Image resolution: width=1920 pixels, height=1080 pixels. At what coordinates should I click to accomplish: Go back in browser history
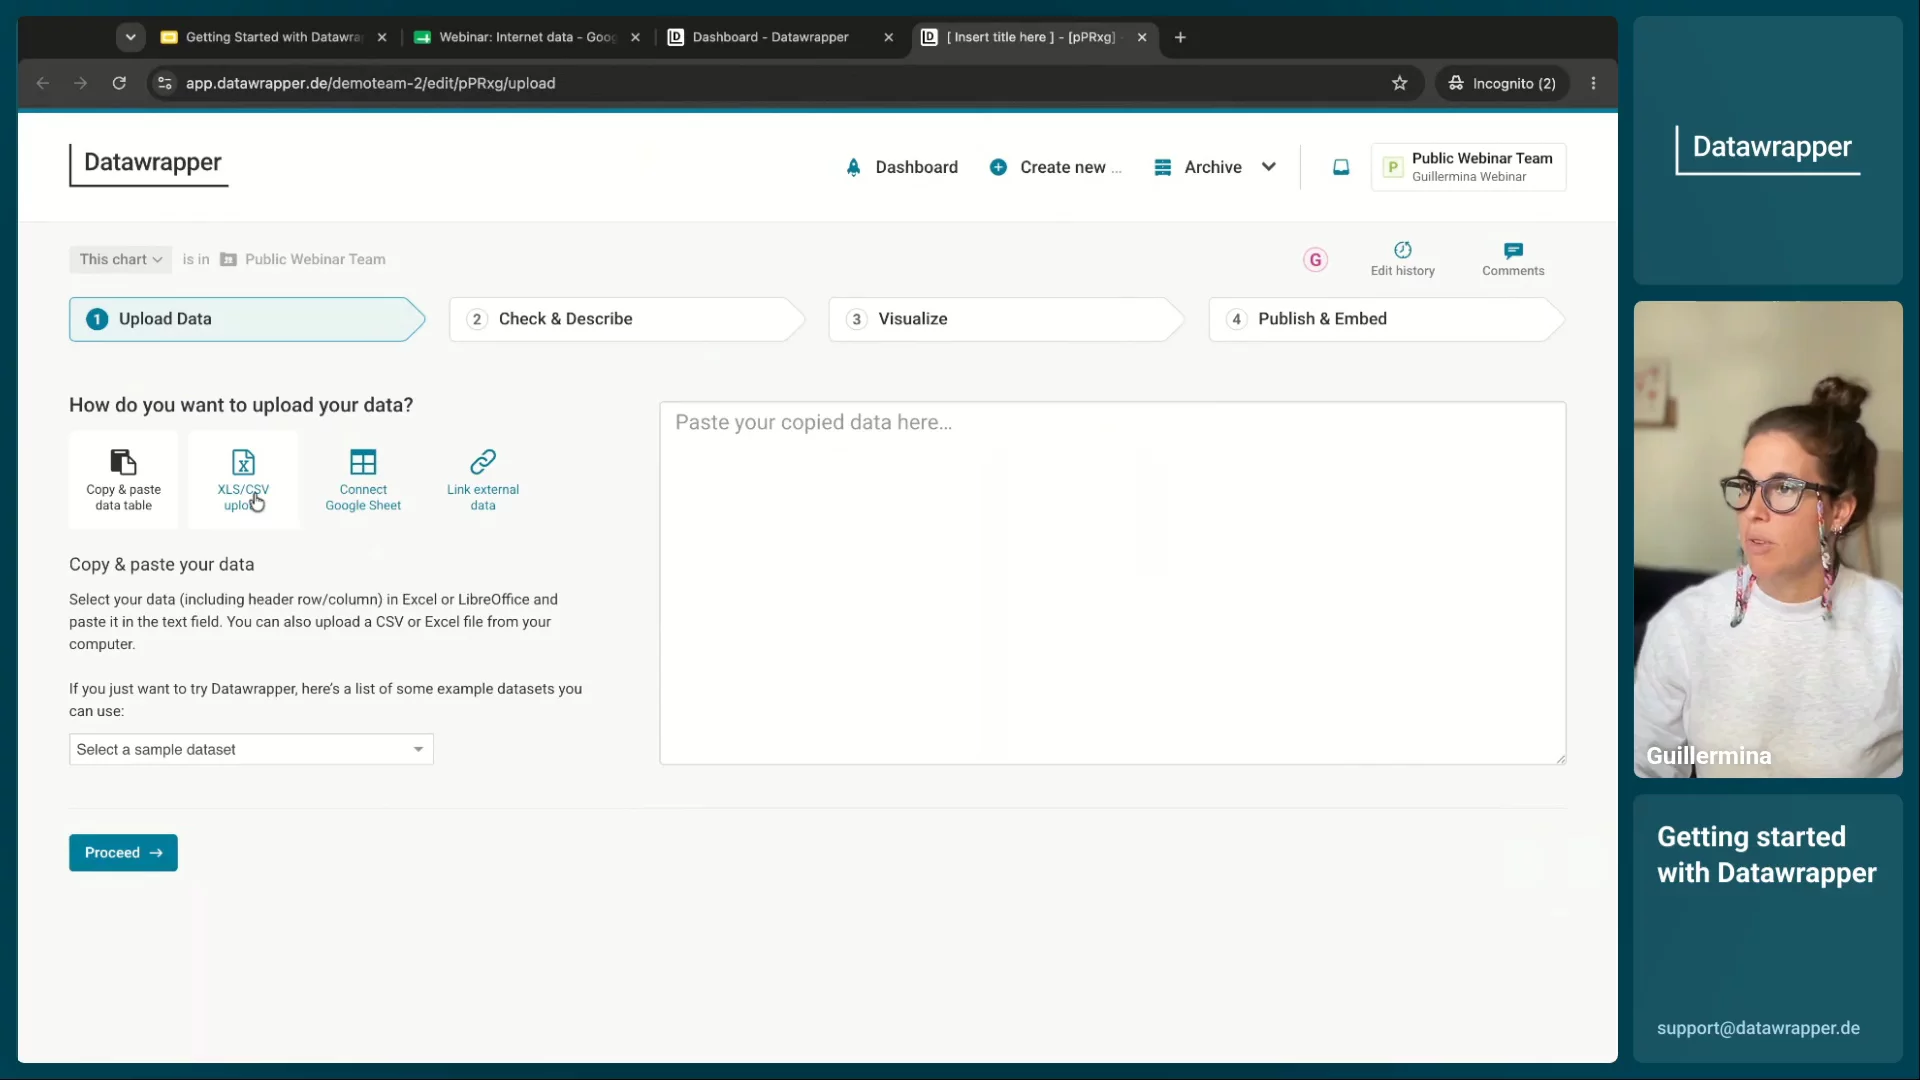coord(42,83)
